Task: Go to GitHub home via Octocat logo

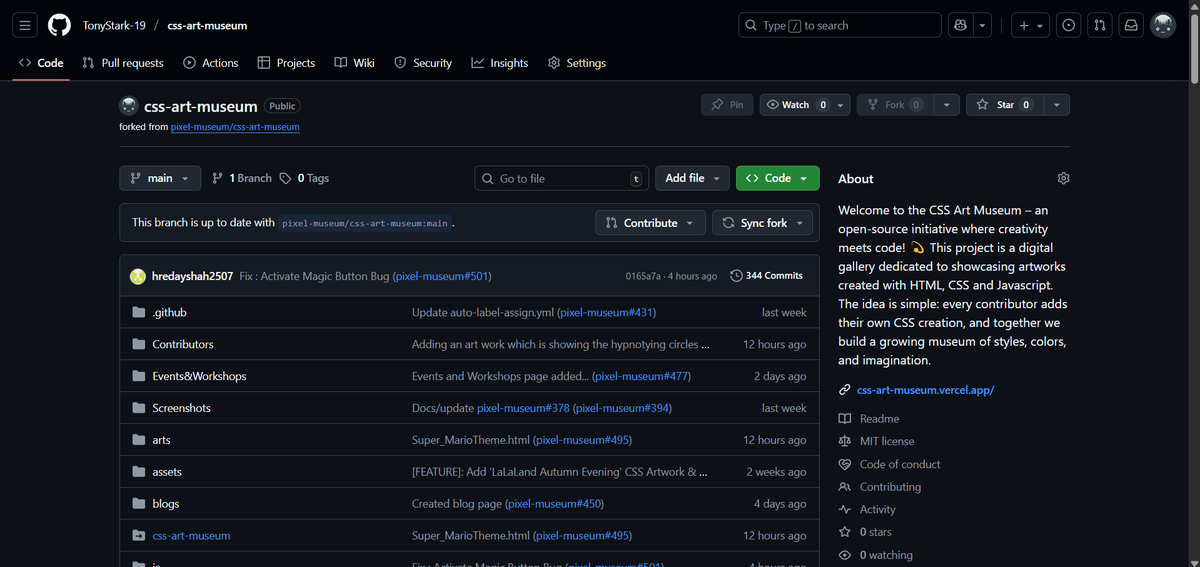Action: click(59, 25)
